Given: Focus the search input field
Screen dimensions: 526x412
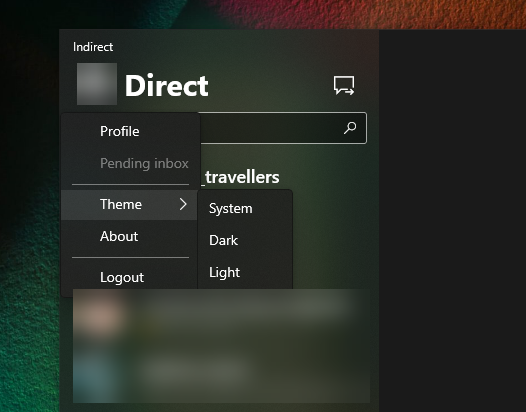Looking at the screenshot, I should [282, 128].
